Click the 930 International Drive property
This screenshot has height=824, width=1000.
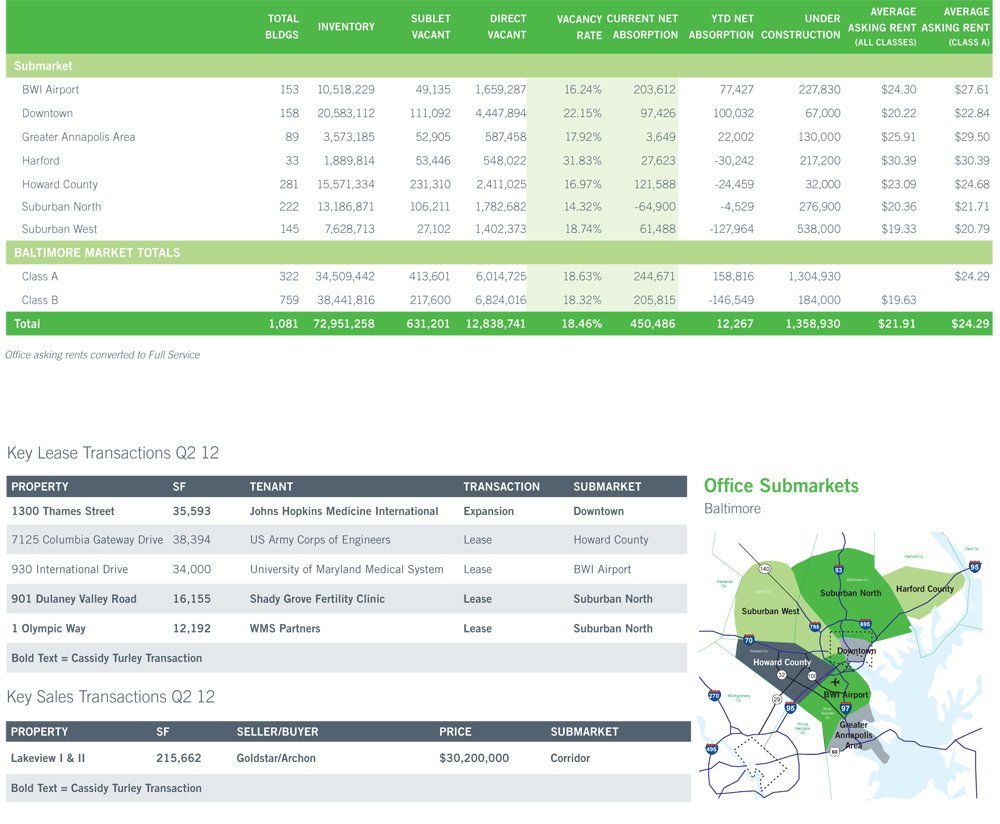(x=70, y=570)
